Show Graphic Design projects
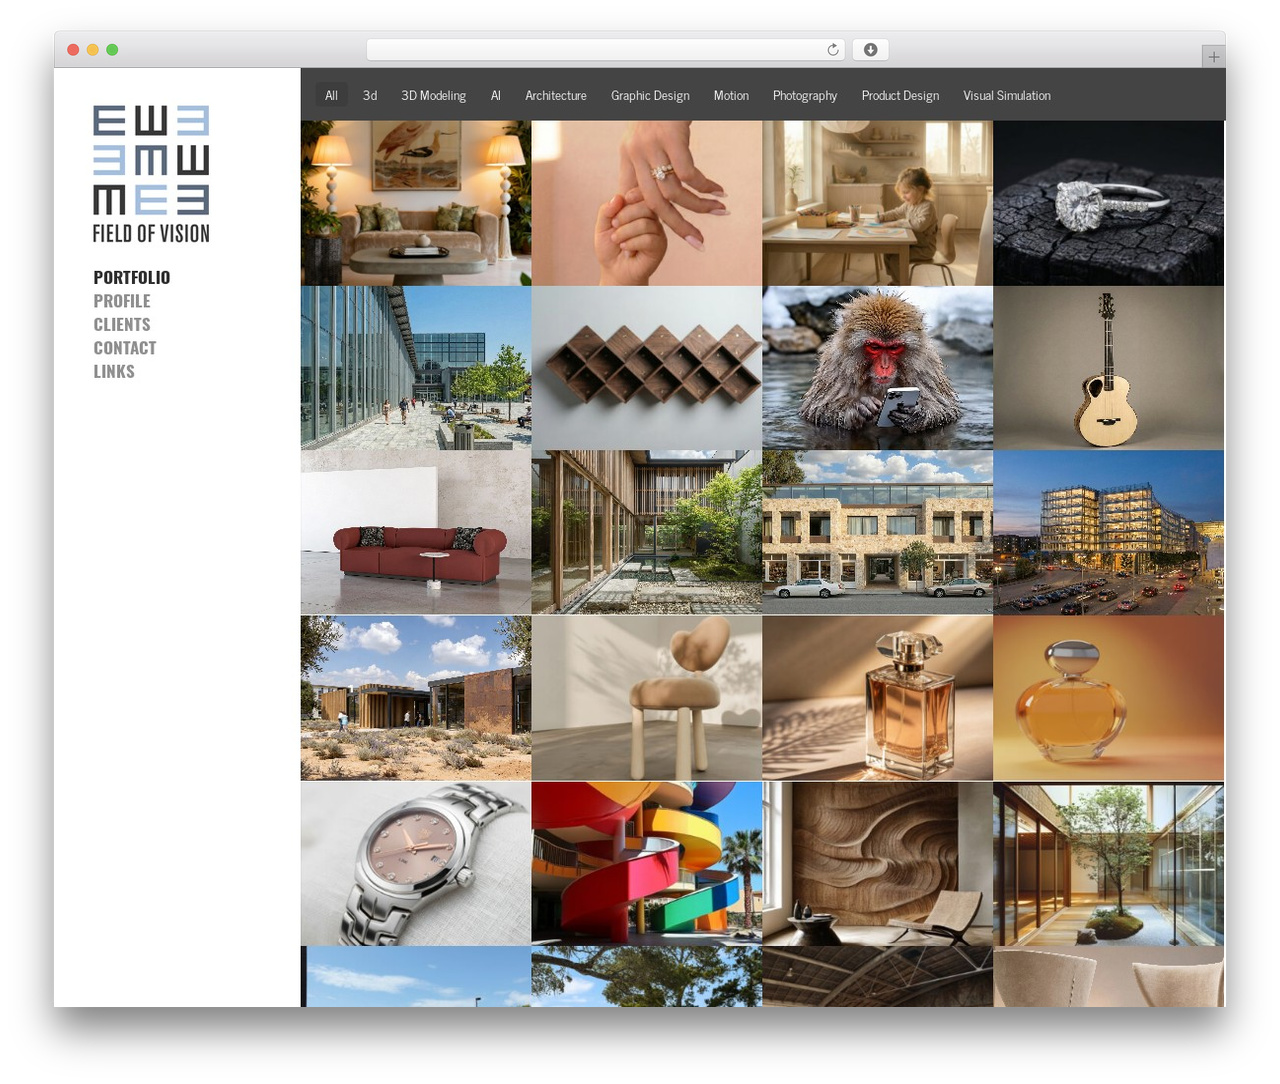 pyautogui.click(x=650, y=95)
